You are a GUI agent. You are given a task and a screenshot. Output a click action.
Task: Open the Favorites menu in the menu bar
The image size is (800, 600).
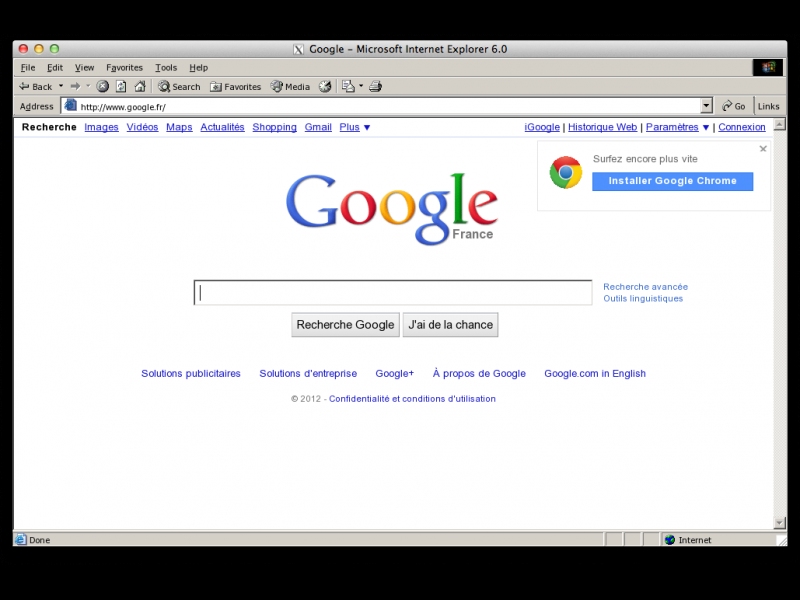point(124,67)
